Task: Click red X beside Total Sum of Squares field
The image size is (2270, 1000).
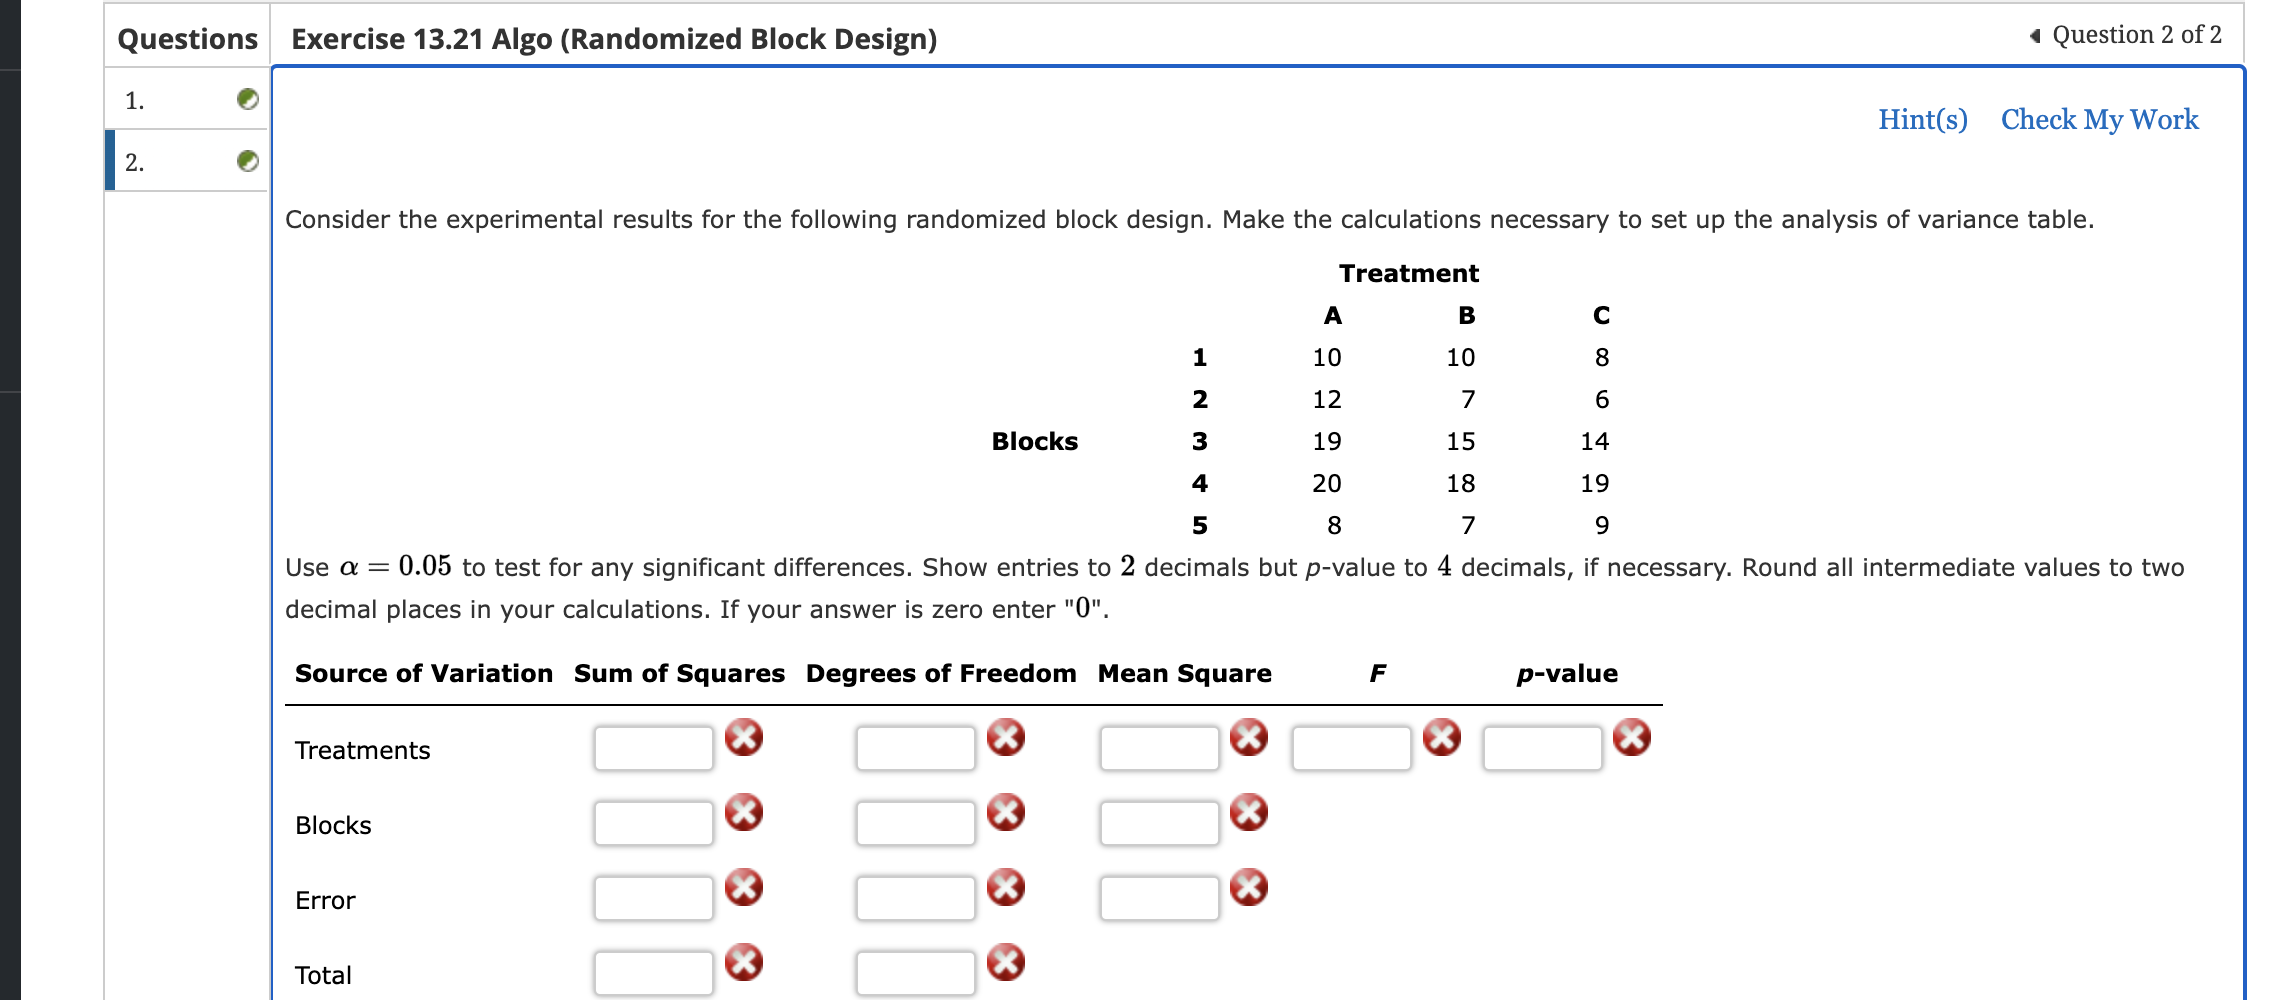Action: [746, 963]
